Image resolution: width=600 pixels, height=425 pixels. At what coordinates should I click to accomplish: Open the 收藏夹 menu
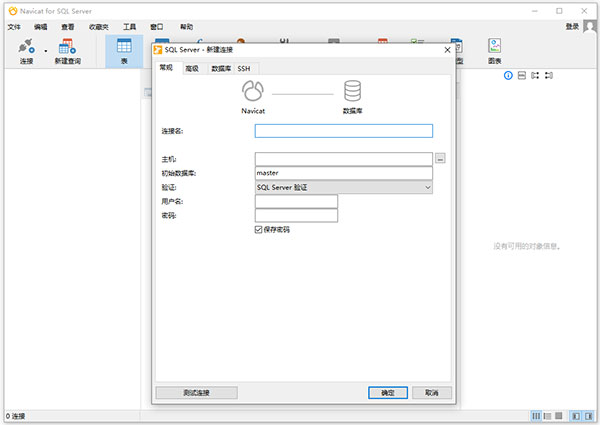[99, 27]
